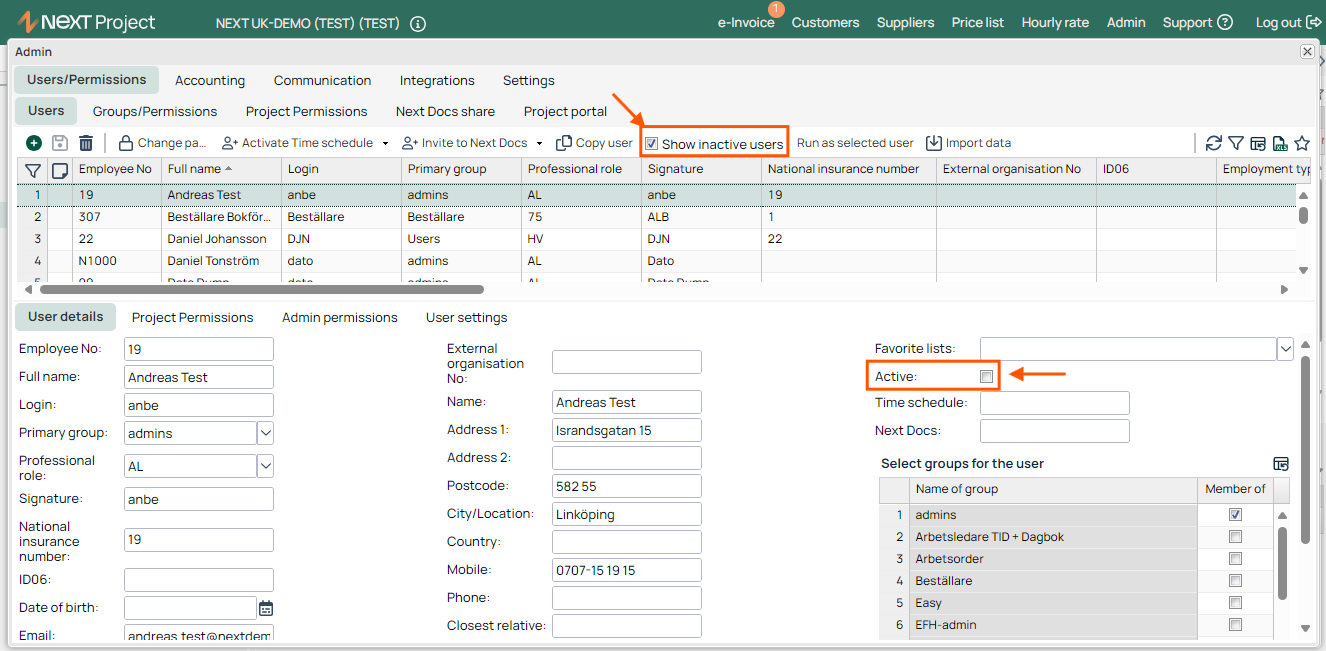
Task: Expand the Professional role dropdown
Action: coord(266,466)
